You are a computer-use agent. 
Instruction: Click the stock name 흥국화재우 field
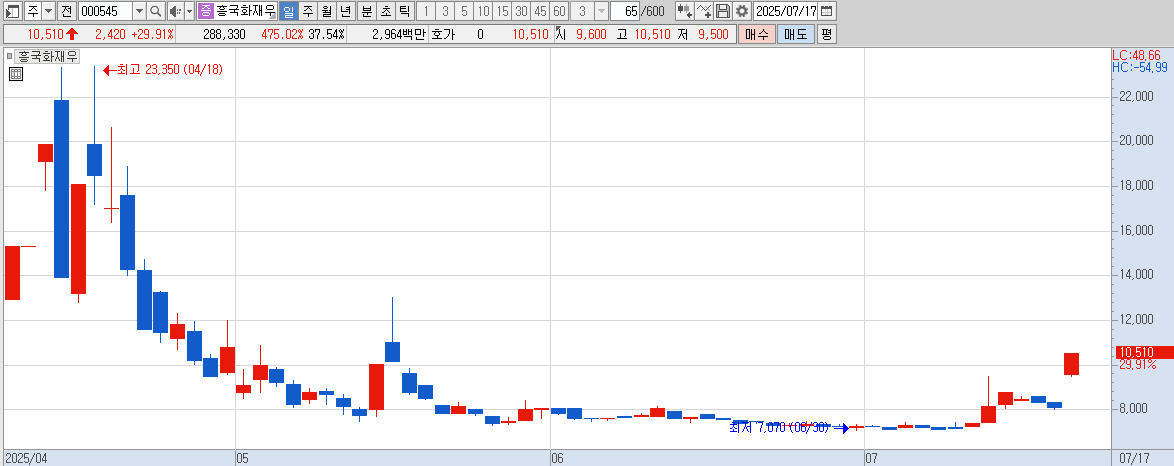click(246, 11)
